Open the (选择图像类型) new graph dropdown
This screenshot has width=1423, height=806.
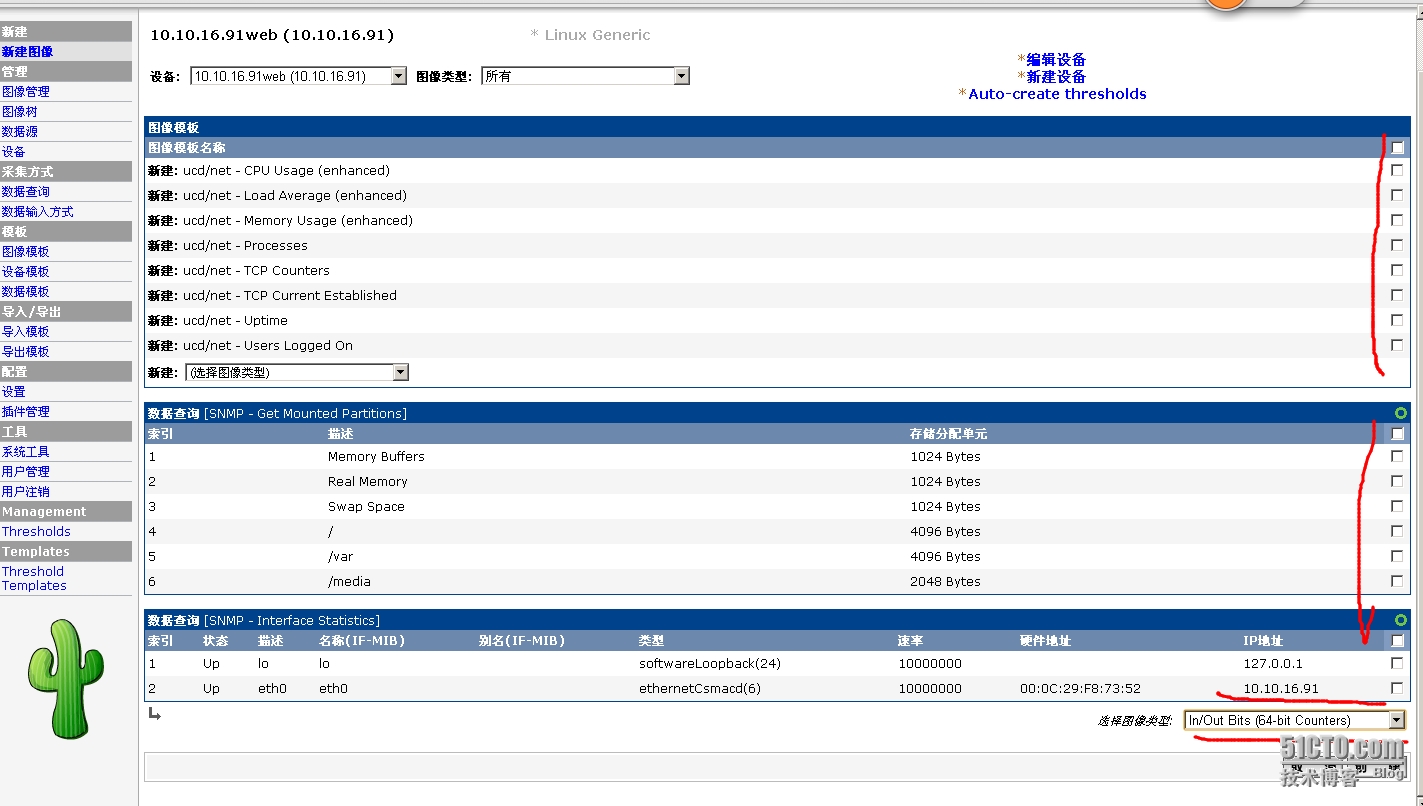point(297,372)
